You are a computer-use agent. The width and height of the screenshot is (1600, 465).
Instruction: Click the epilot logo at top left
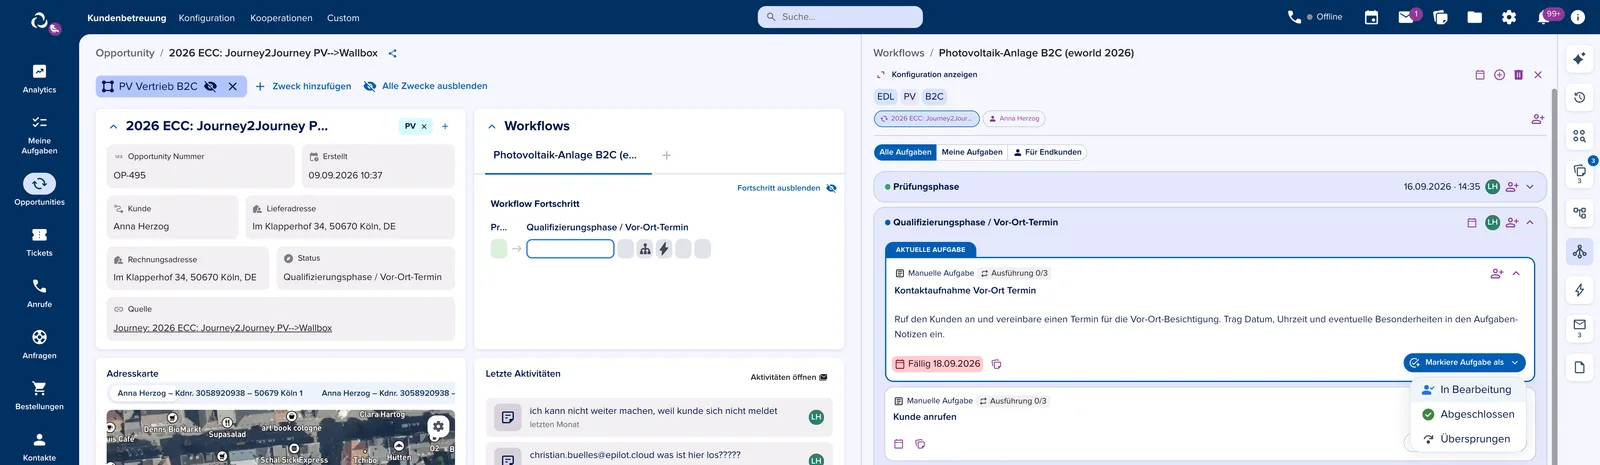[40, 19]
